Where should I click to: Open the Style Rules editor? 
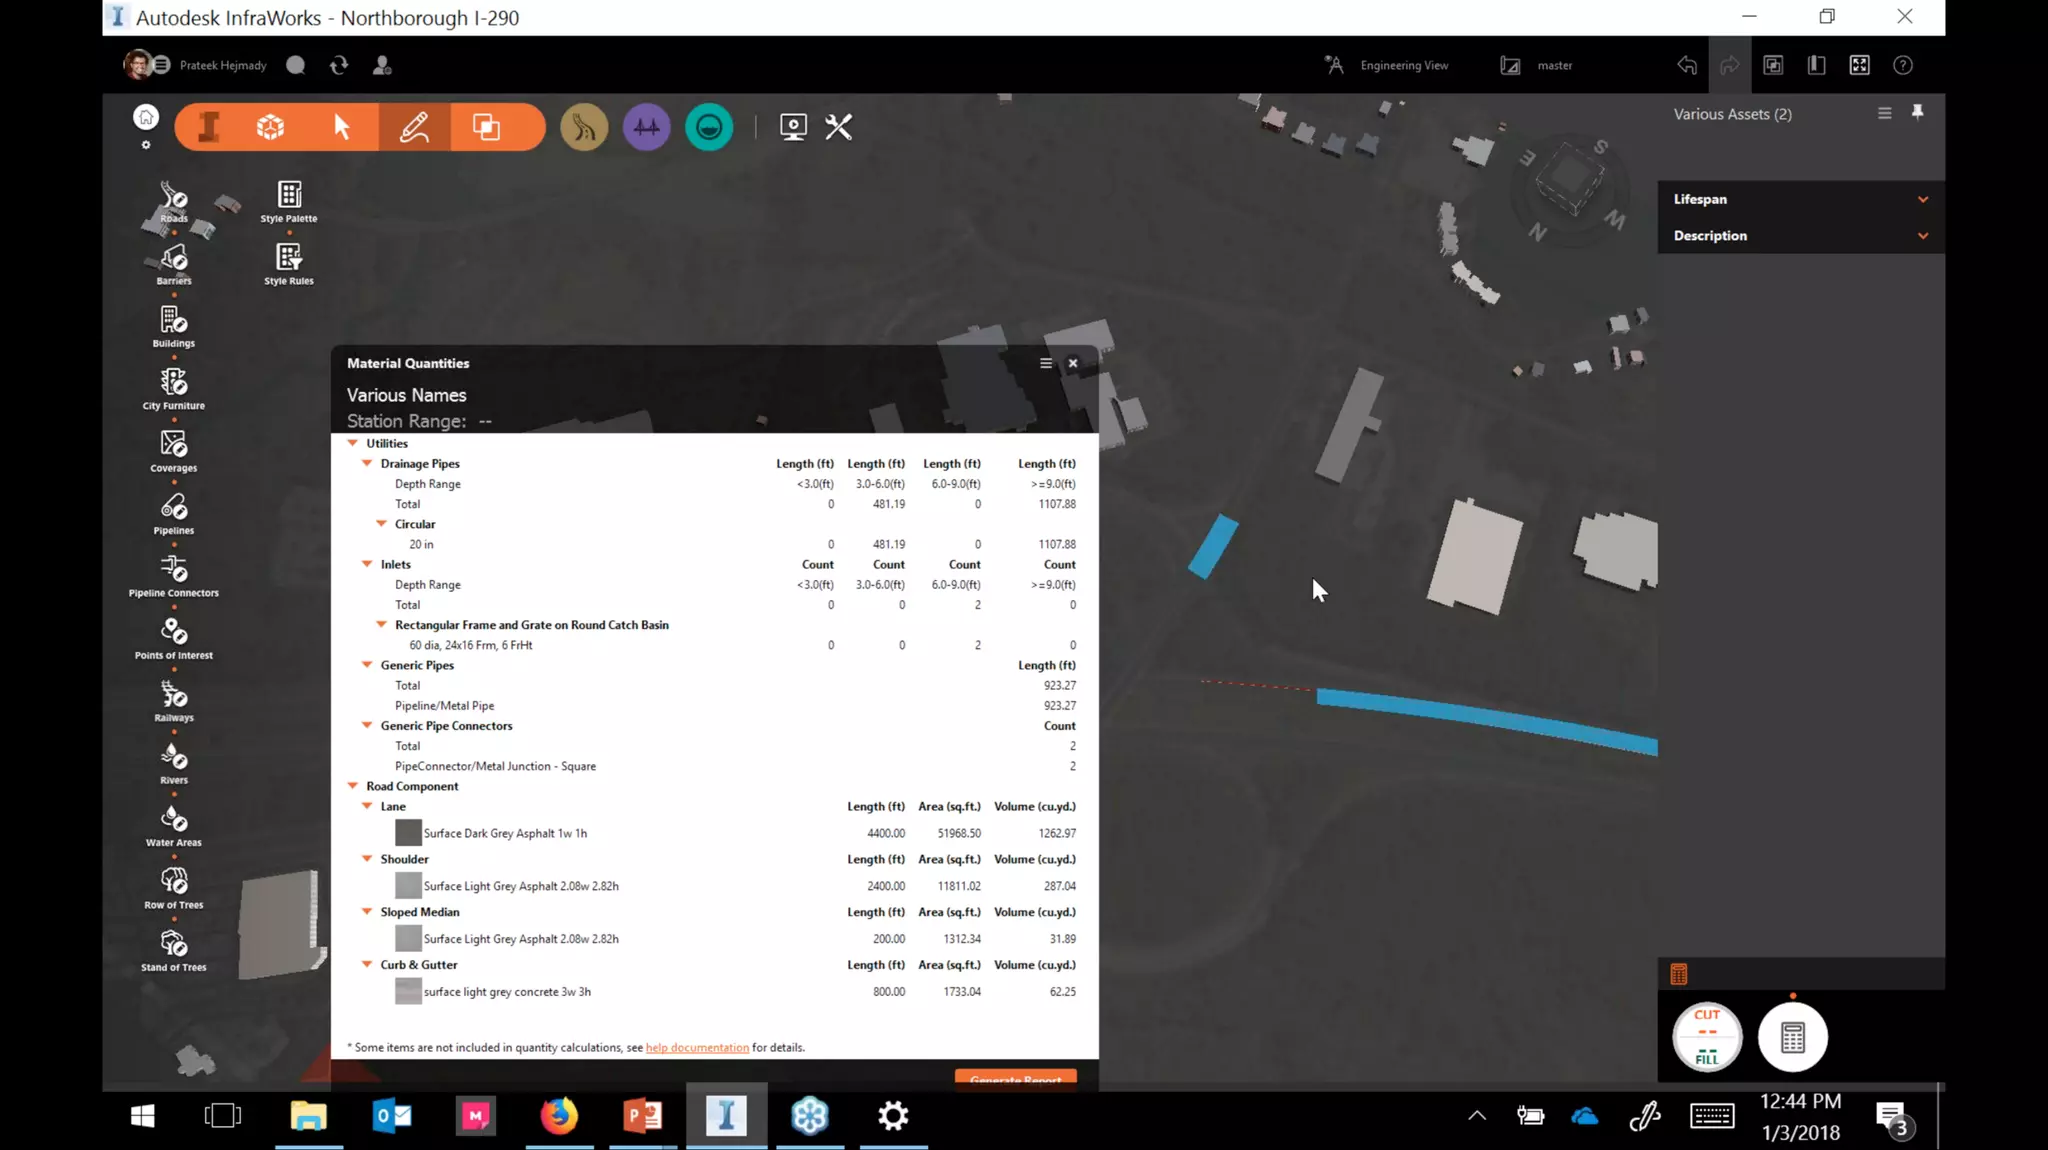pyautogui.click(x=289, y=264)
